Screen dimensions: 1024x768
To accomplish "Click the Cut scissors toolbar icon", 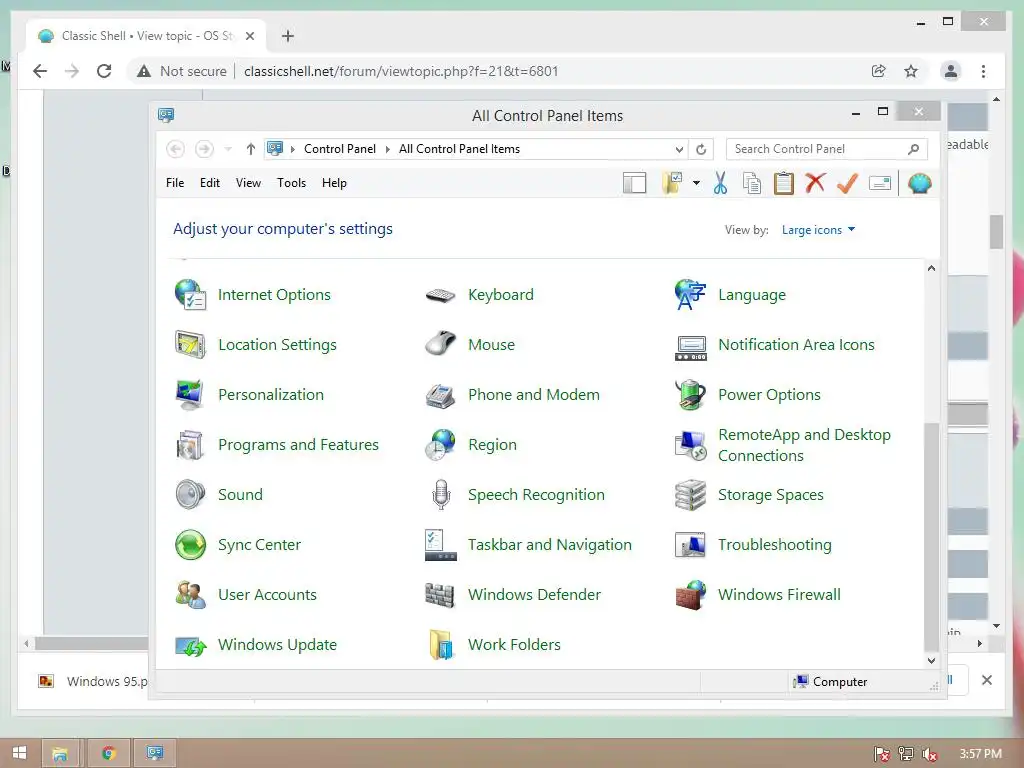I will 720,184.
